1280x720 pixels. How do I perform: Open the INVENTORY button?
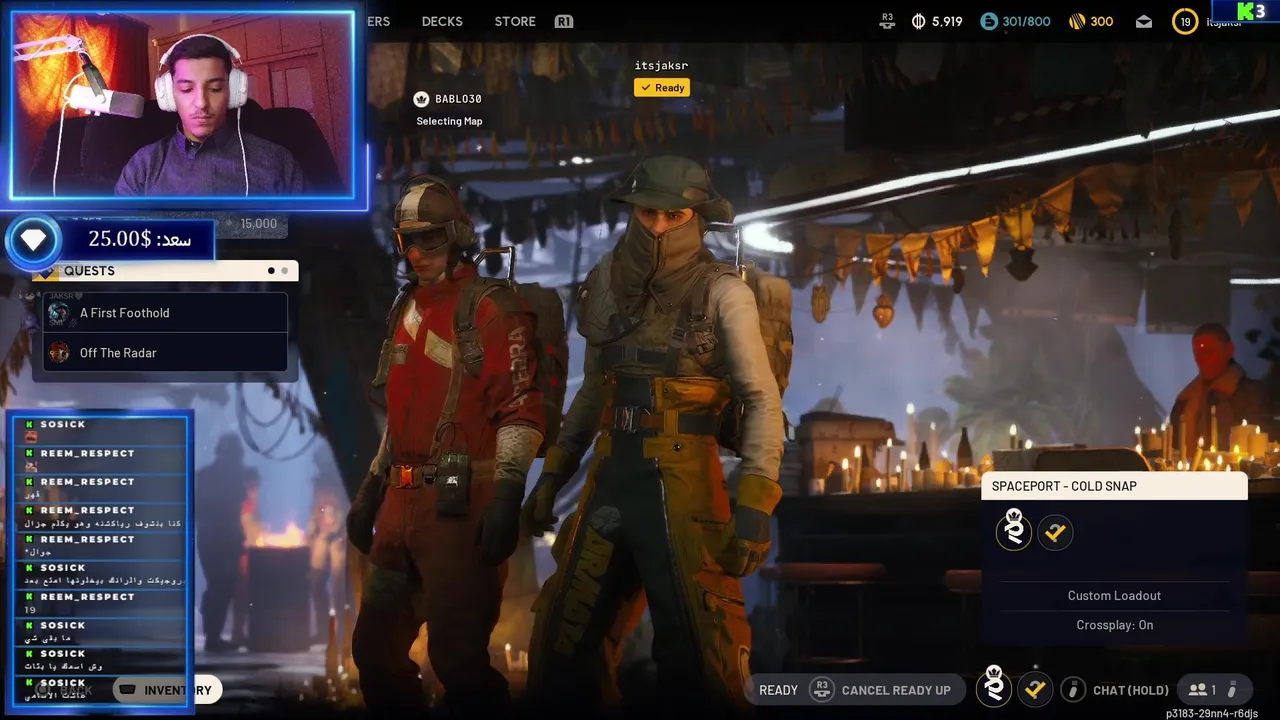167,690
